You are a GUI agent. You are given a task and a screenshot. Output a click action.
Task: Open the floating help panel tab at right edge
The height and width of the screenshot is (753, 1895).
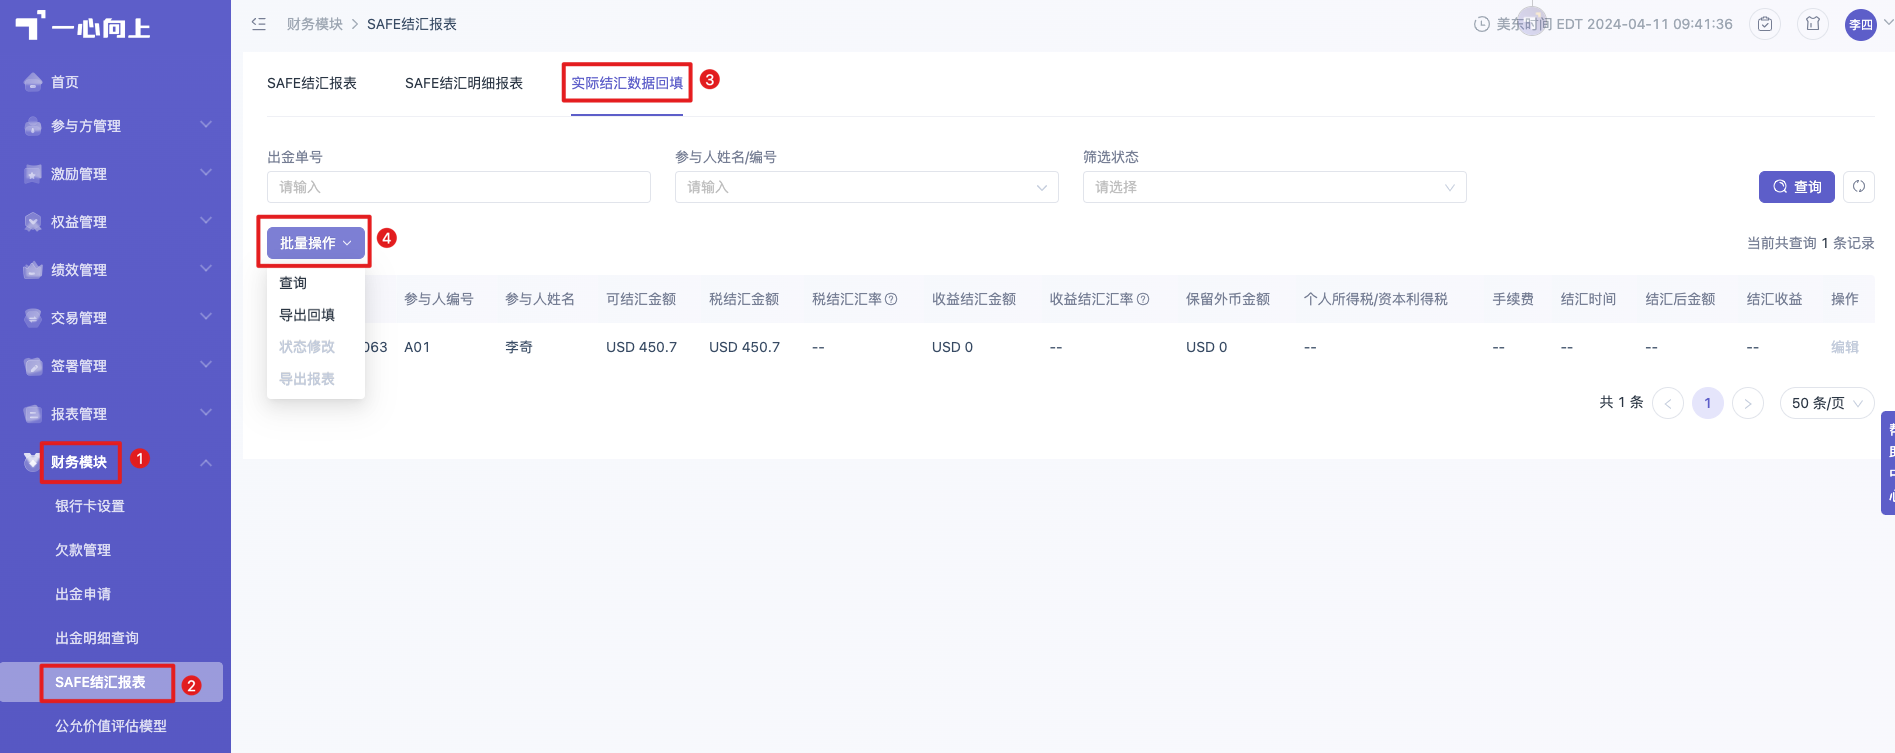1888,463
